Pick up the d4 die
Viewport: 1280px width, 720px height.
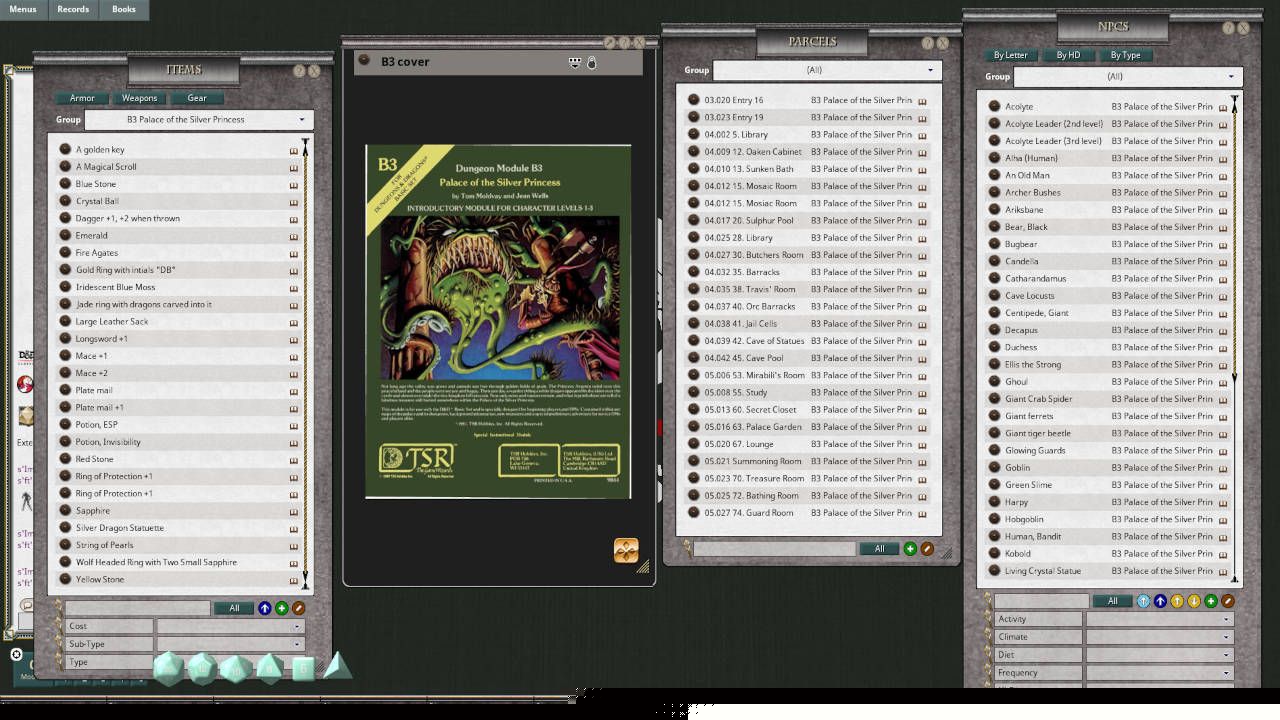click(337, 665)
